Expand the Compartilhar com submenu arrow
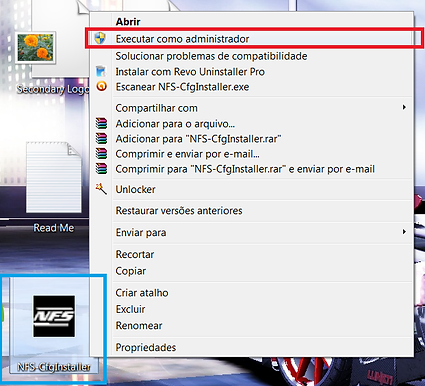The height and width of the screenshot is (386, 425). [404, 107]
